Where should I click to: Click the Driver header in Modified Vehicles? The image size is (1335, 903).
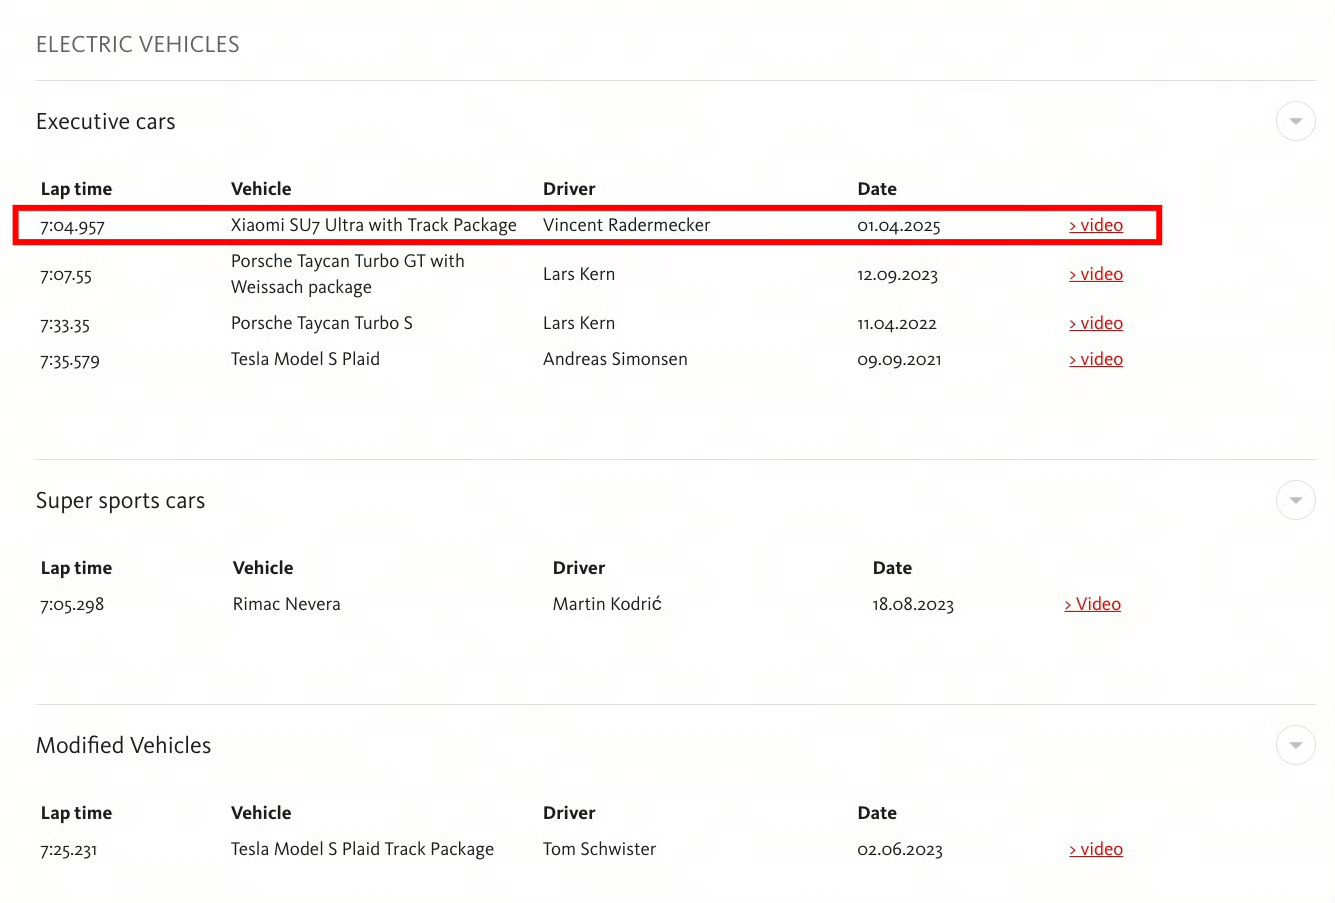(569, 813)
